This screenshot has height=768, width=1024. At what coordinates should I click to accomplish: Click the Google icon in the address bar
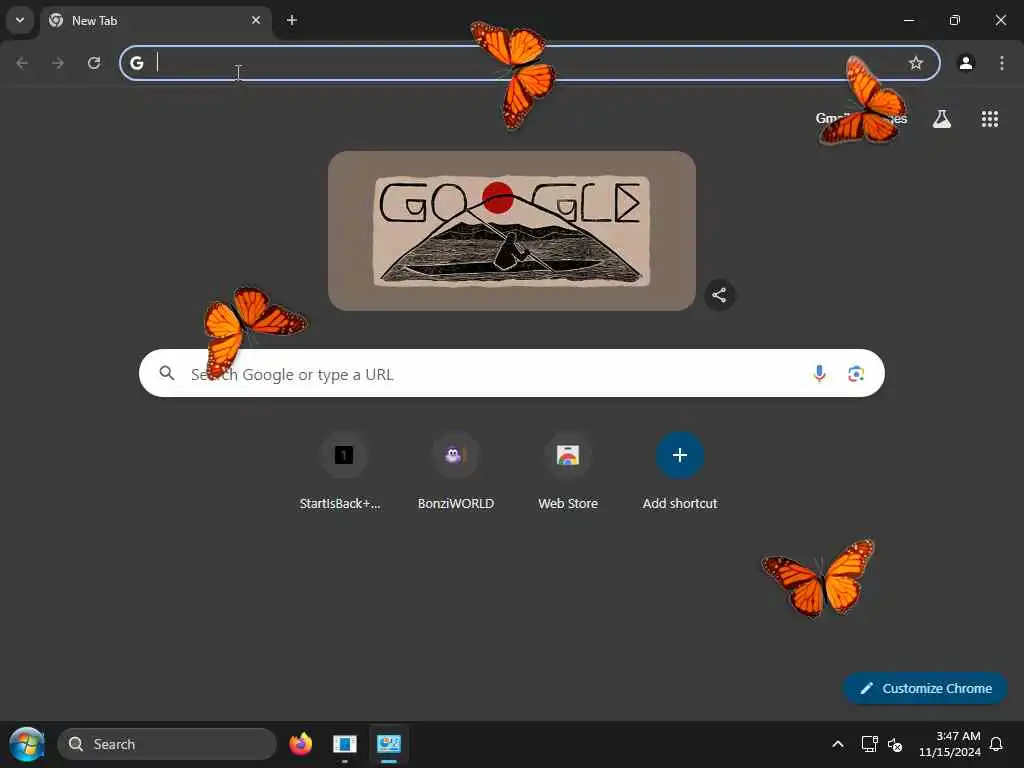[x=136, y=63]
